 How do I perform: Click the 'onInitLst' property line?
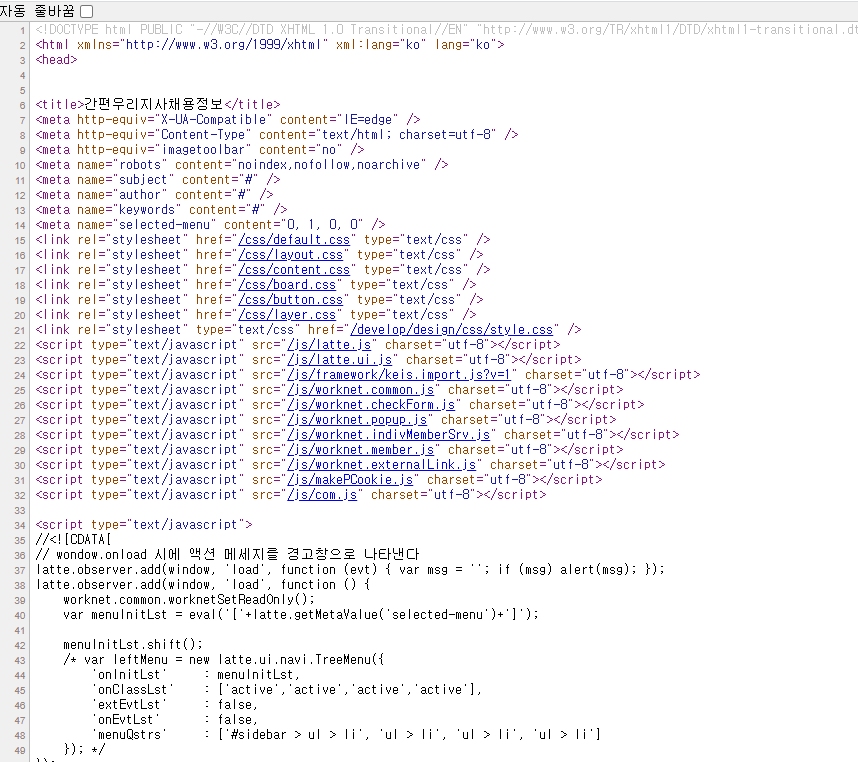pyautogui.click(x=196, y=674)
